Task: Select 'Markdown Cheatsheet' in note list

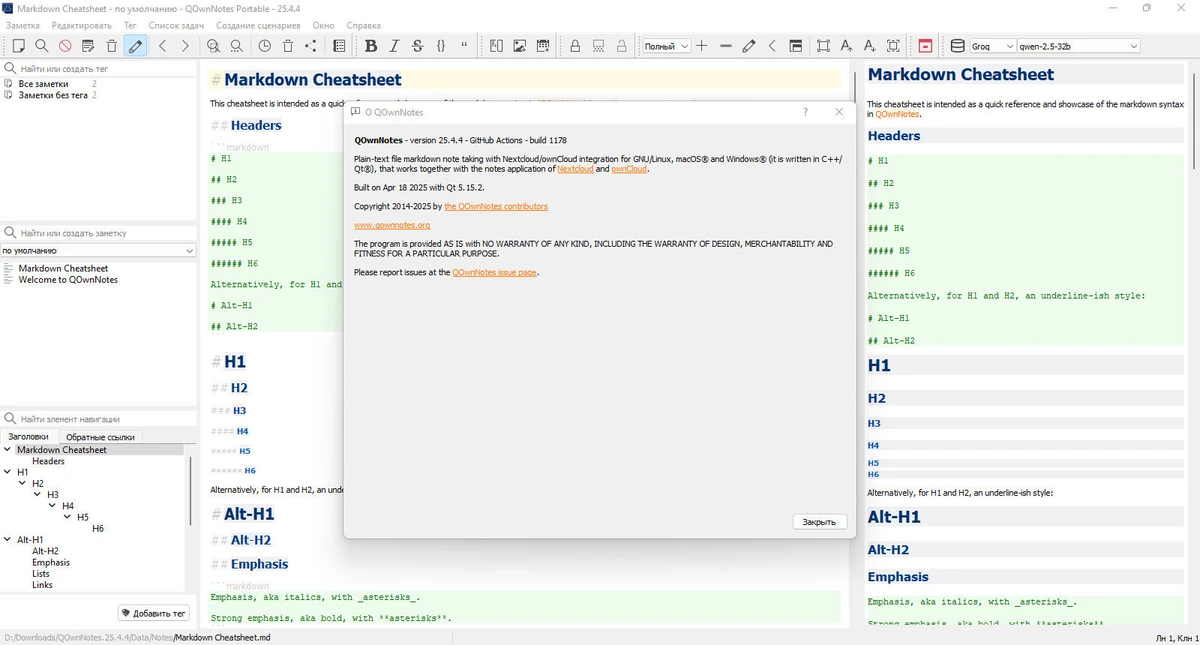Action: click(63, 268)
